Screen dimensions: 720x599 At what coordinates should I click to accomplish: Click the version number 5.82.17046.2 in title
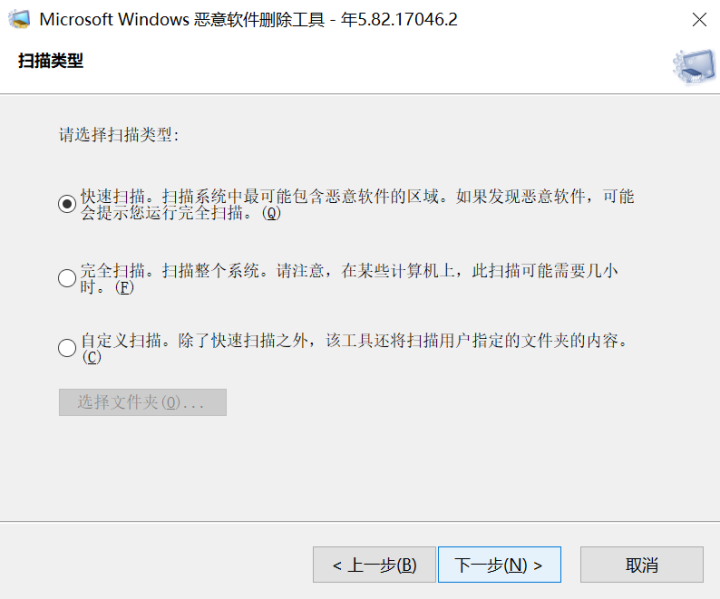[x=407, y=20]
